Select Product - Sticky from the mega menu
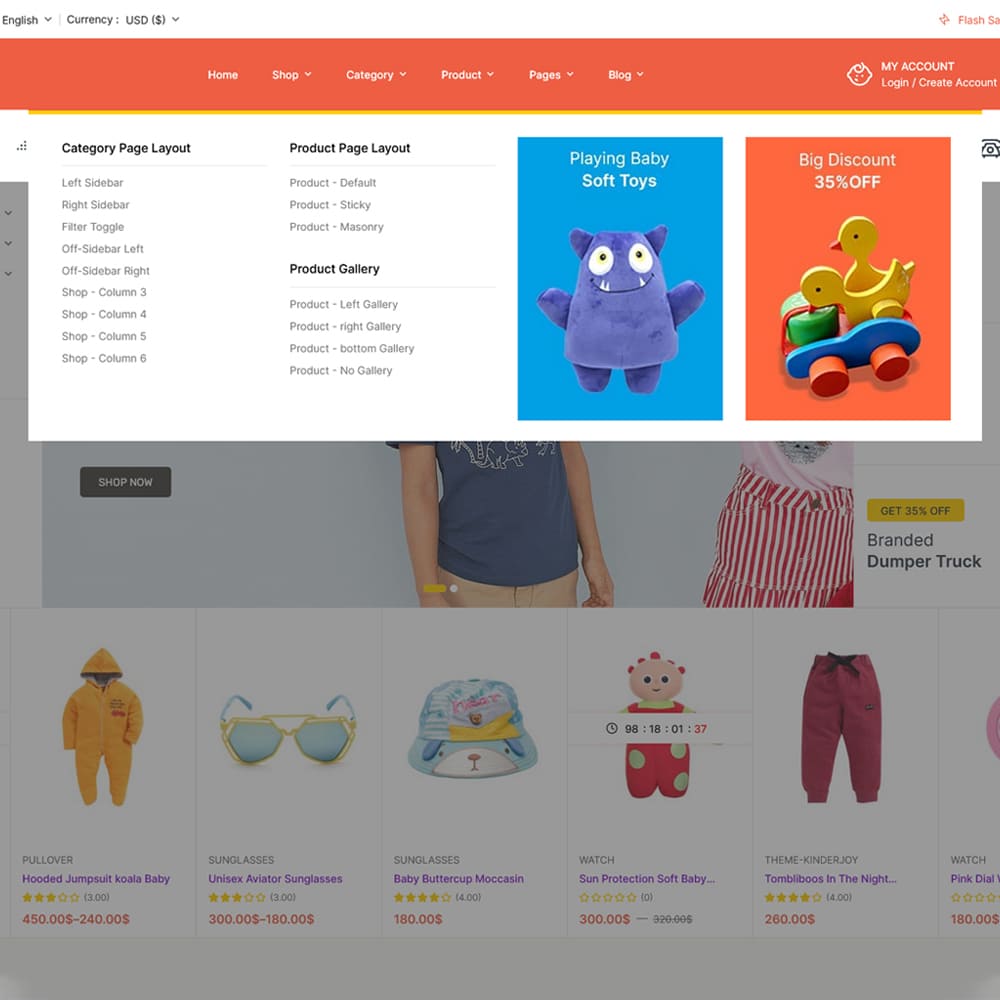1000x1000 pixels. 330,205
